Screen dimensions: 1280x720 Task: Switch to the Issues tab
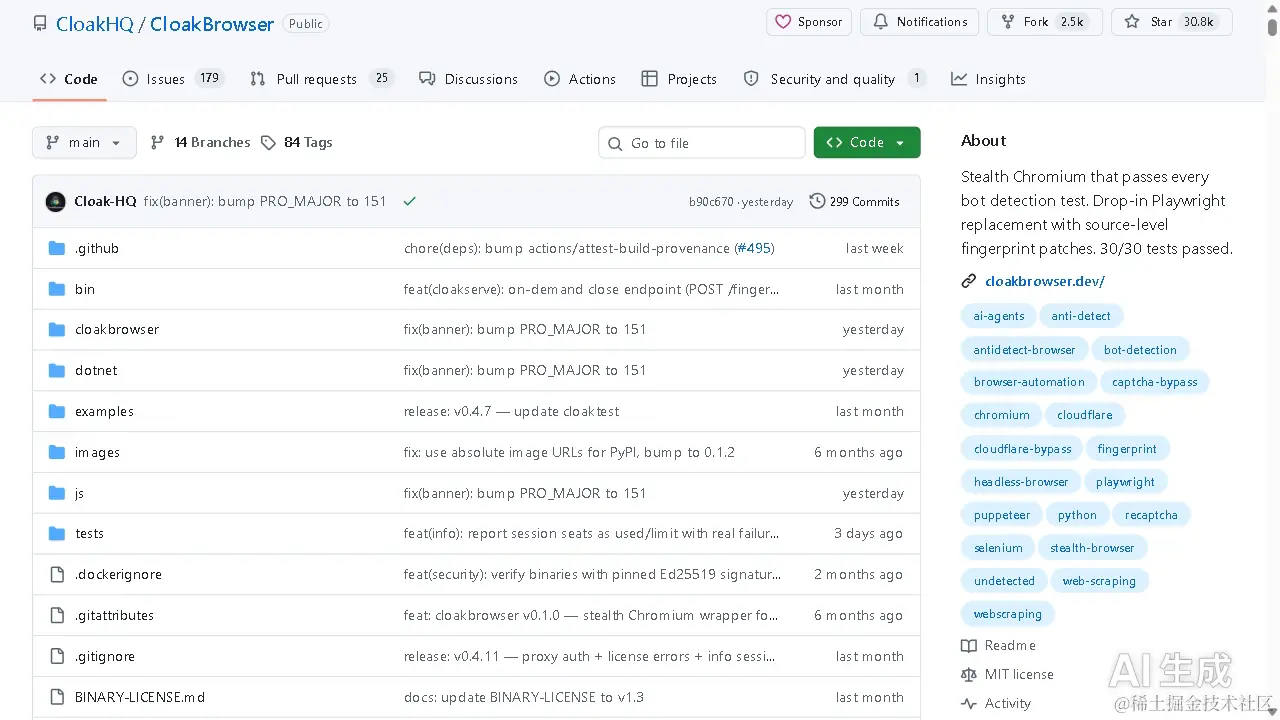(173, 79)
